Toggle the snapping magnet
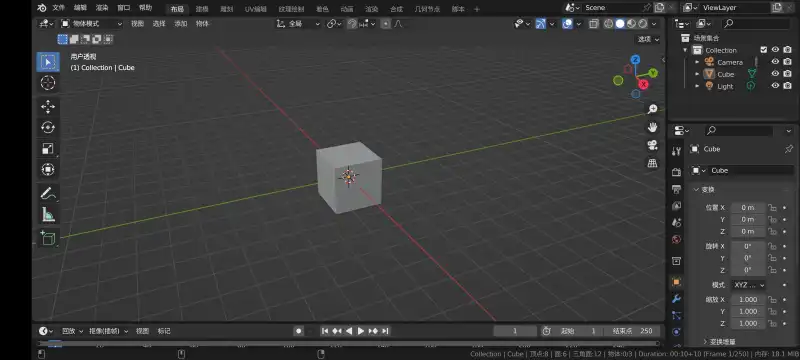The image size is (800, 360). click(352, 24)
